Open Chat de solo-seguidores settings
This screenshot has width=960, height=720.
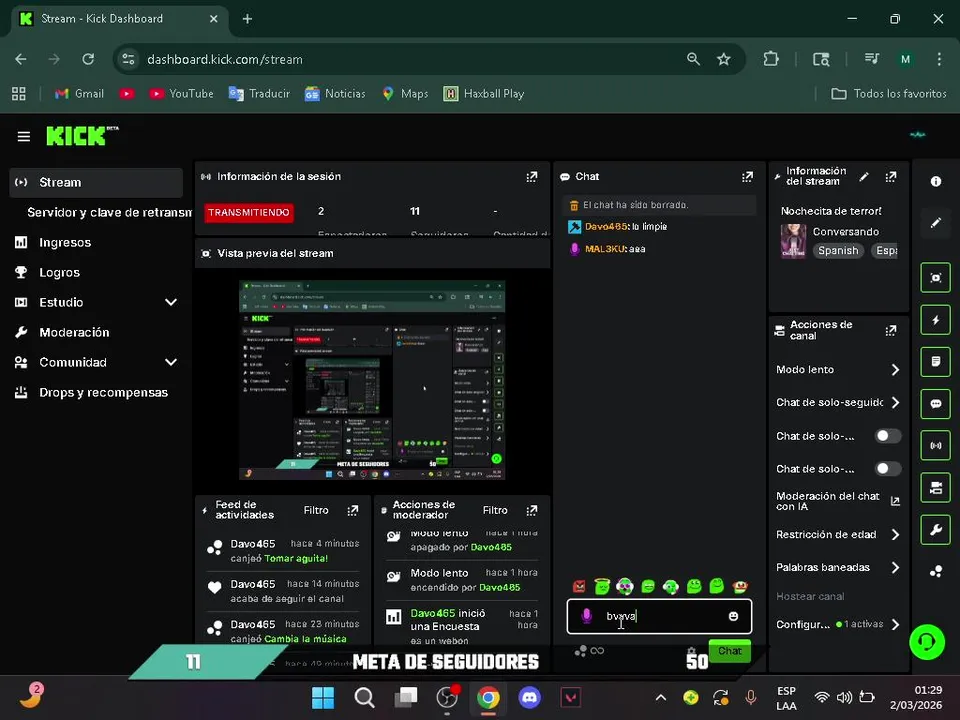click(837, 403)
